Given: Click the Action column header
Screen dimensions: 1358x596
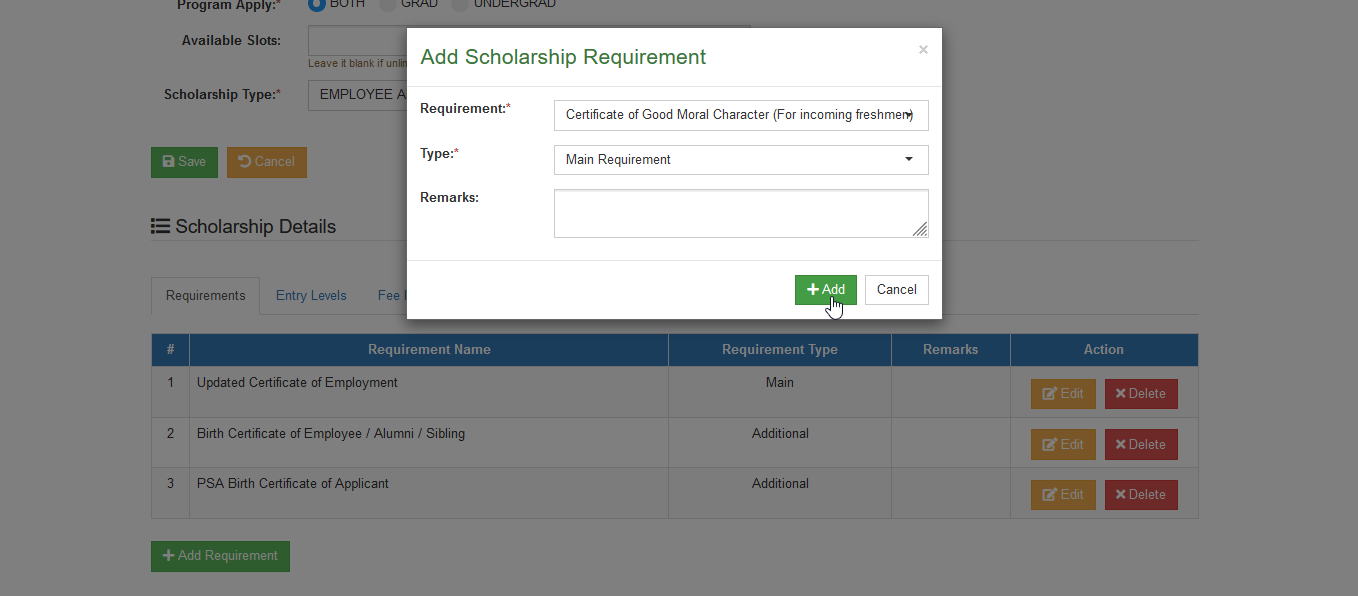Looking at the screenshot, I should [x=1104, y=350].
